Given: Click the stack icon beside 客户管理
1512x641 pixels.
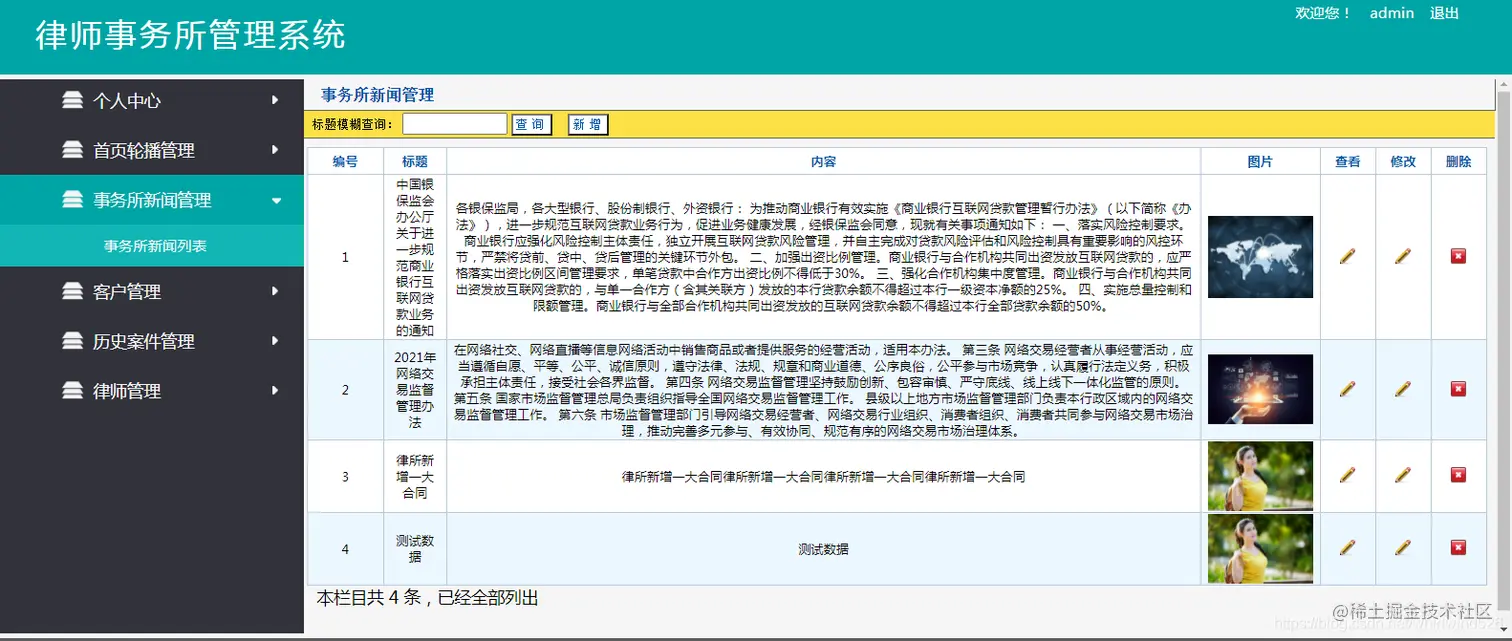Looking at the screenshot, I should 72,292.
